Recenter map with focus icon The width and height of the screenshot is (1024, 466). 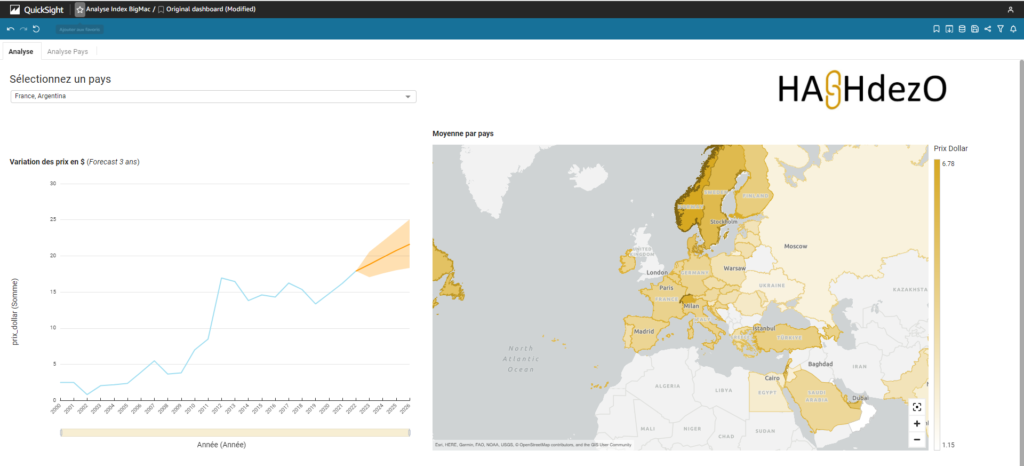917,407
